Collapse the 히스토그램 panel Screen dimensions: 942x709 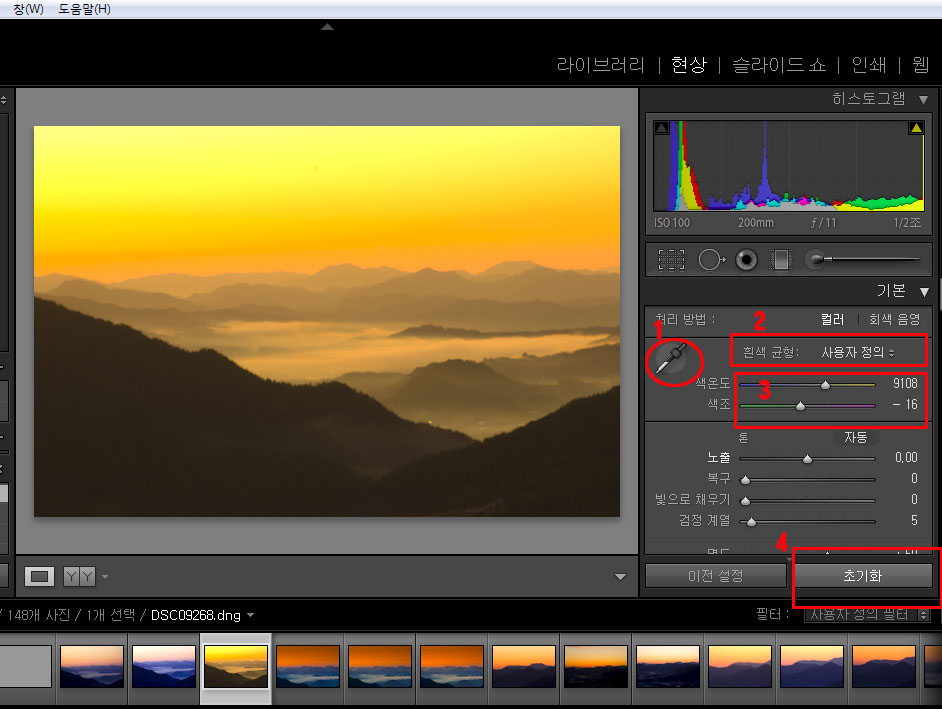tap(923, 99)
